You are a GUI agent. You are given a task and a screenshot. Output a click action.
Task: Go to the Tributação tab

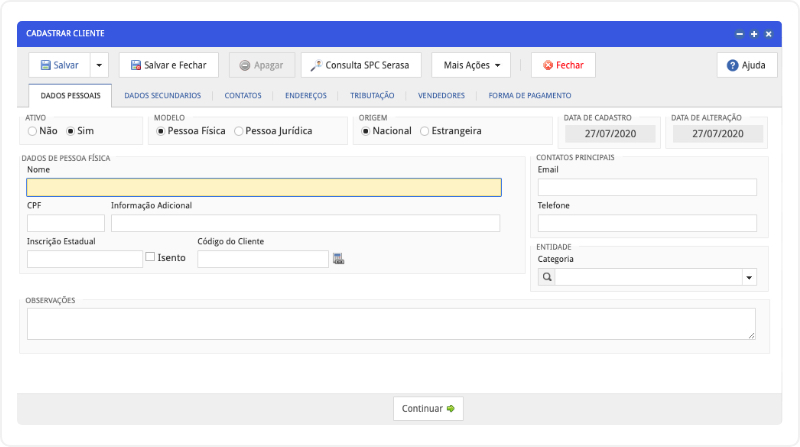point(372,96)
